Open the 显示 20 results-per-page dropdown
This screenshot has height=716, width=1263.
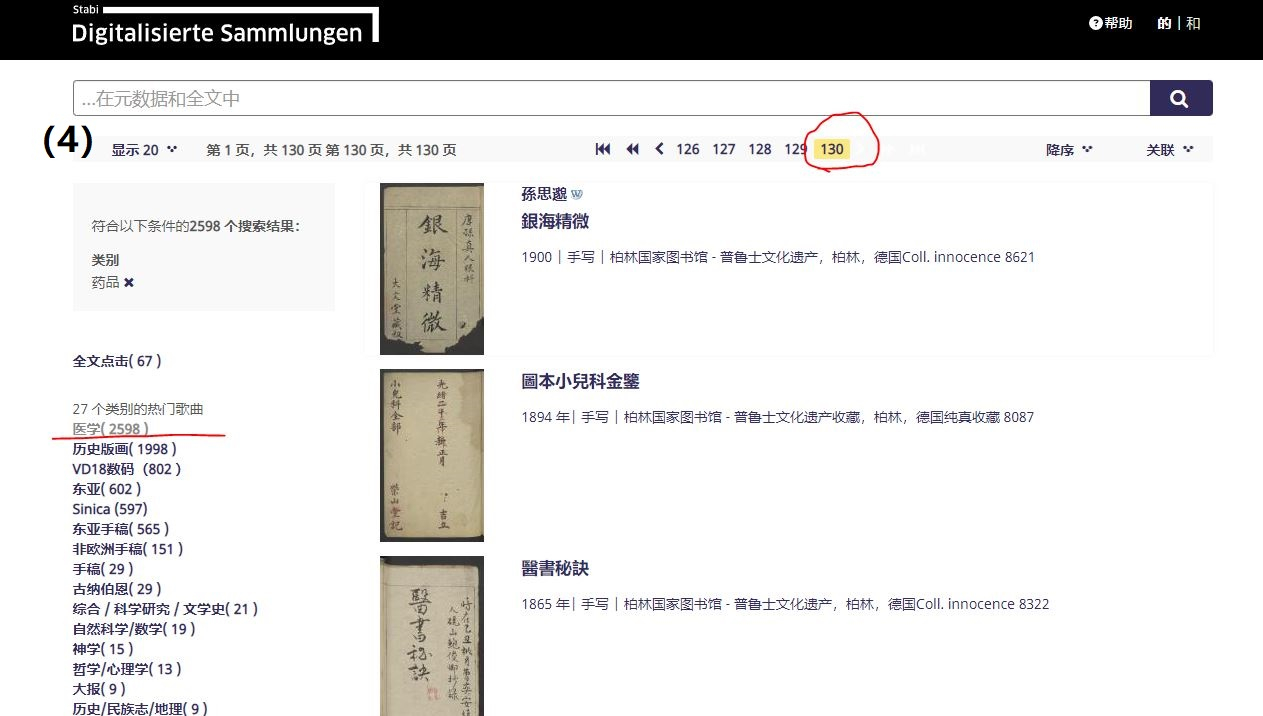pos(144,150)
